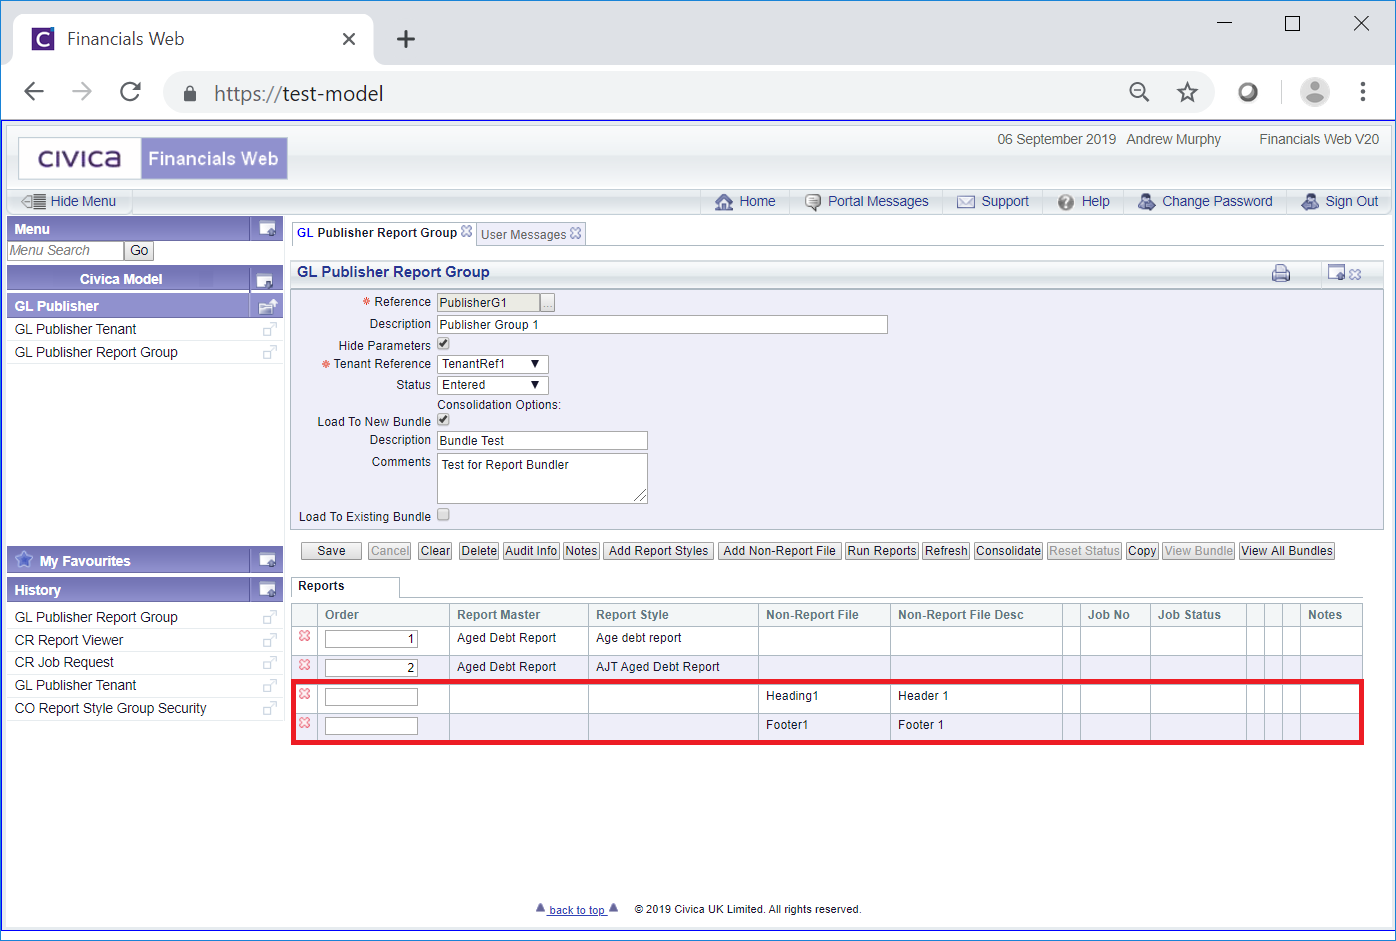1396x941 pixels.
Task: Open CR Job Request from History
Action: (x=64, y=663)
